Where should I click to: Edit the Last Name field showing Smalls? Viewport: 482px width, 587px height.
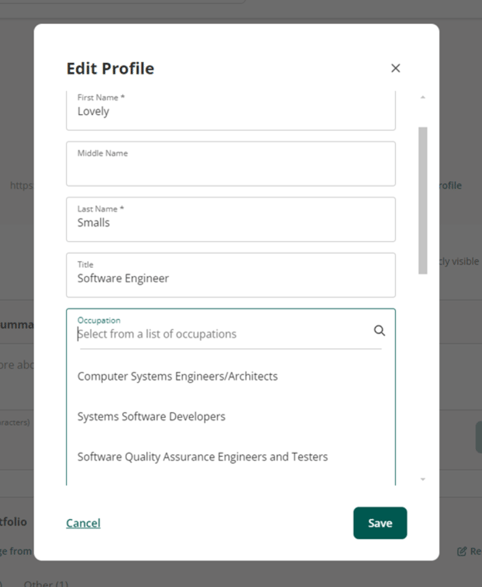[231, 219]
